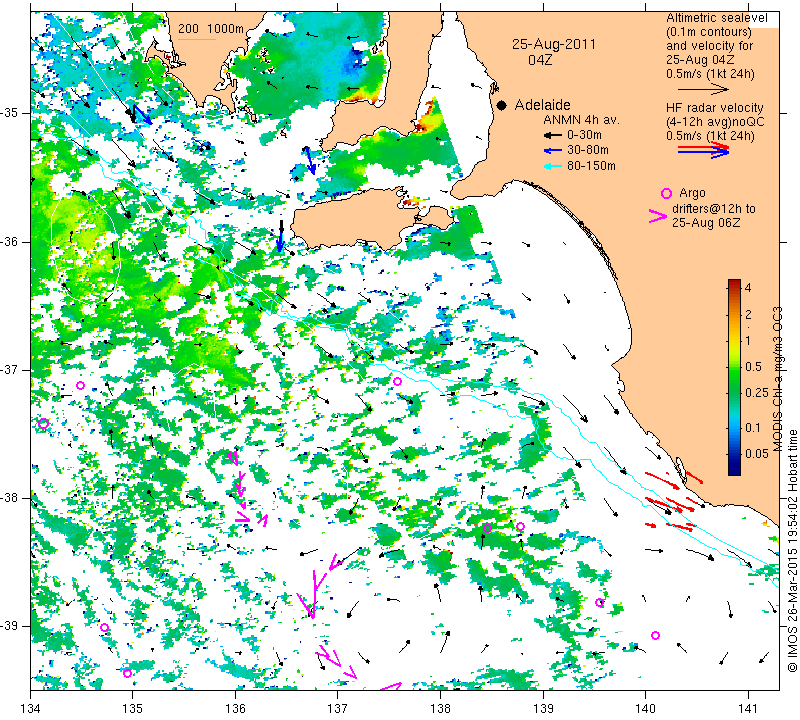Click the red HF radar arrows off the southeast coast
Image resolution: width=800 pixels, height=720 pixels.
click(673, 501)
